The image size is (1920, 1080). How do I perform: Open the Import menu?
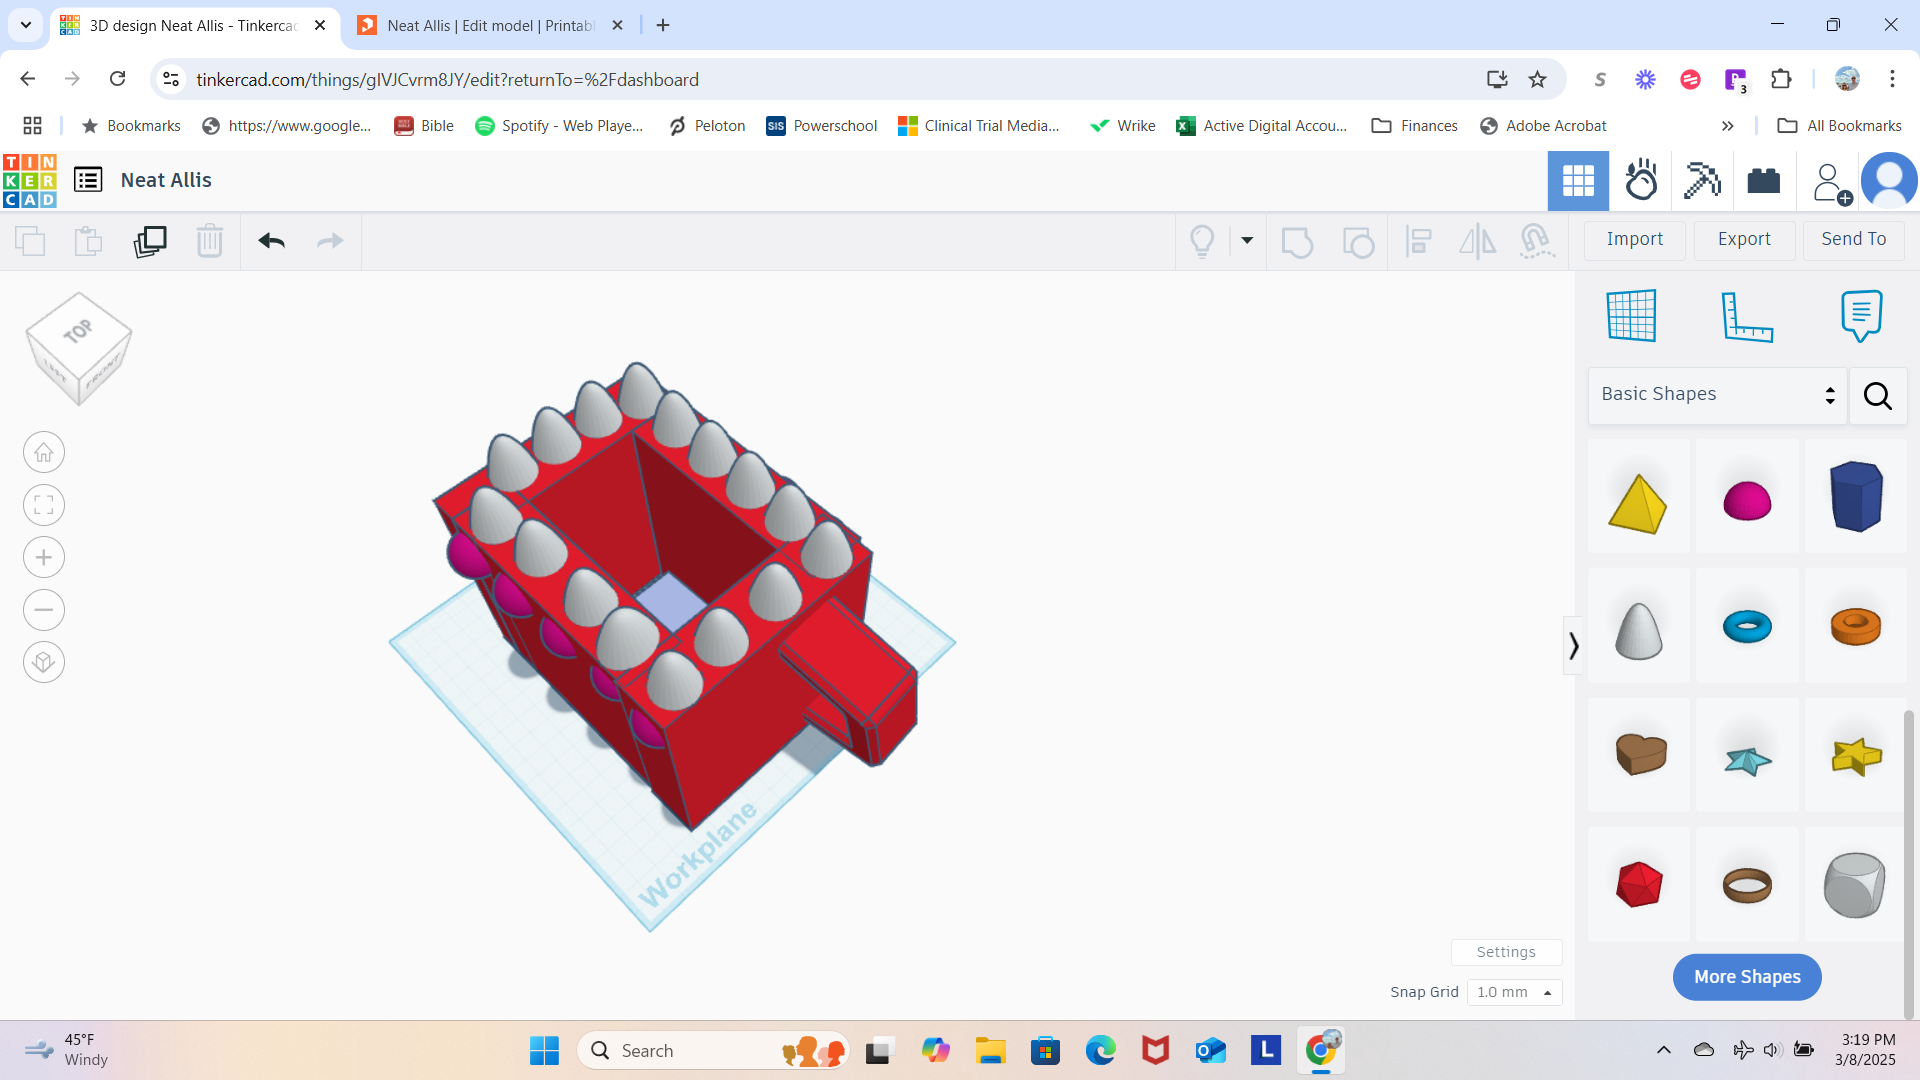1634,240
